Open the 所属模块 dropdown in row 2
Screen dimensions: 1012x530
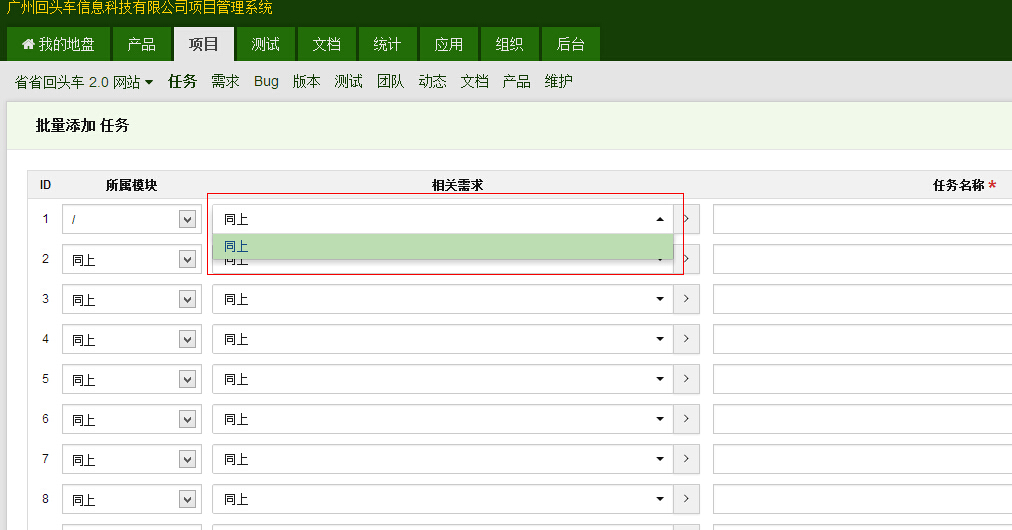click(x=132, y=260)
